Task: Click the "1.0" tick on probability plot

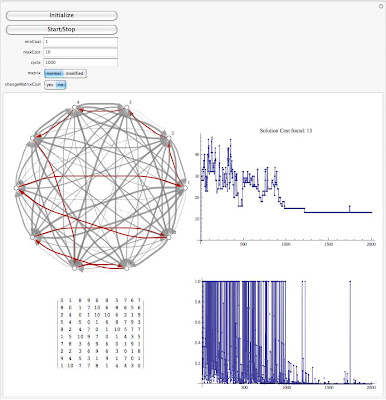Action: [197, 281]
